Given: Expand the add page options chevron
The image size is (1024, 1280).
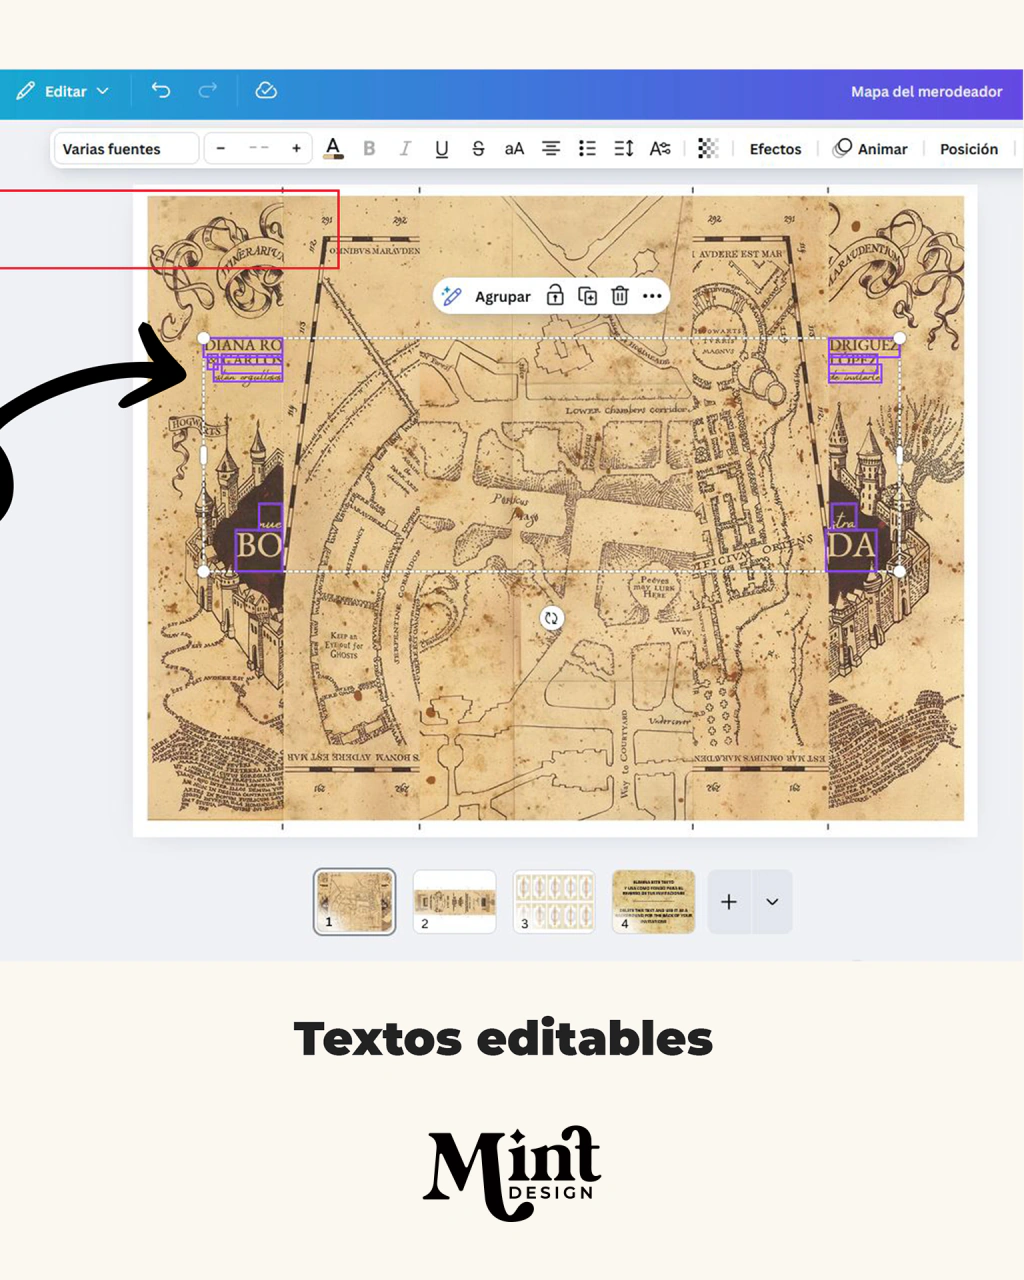Looking at the screenshot, I should 772,902.
